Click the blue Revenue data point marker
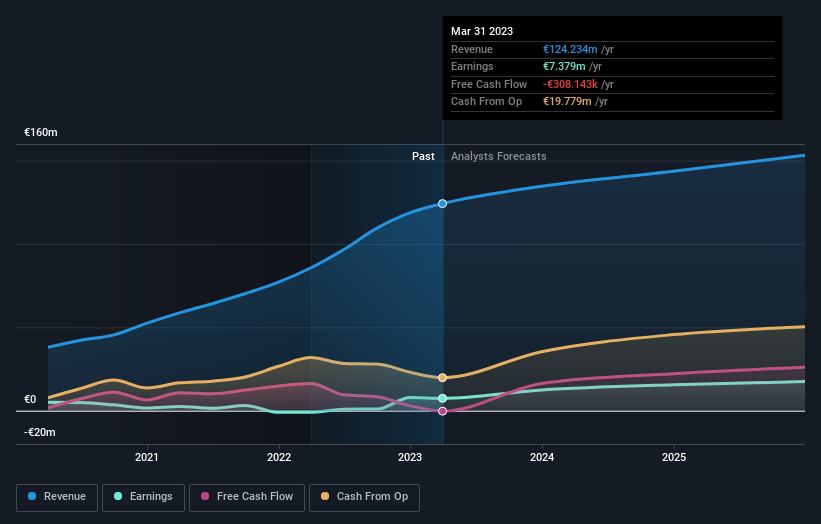The height and width of the screenshot is (524, 821). coord(442,204)
